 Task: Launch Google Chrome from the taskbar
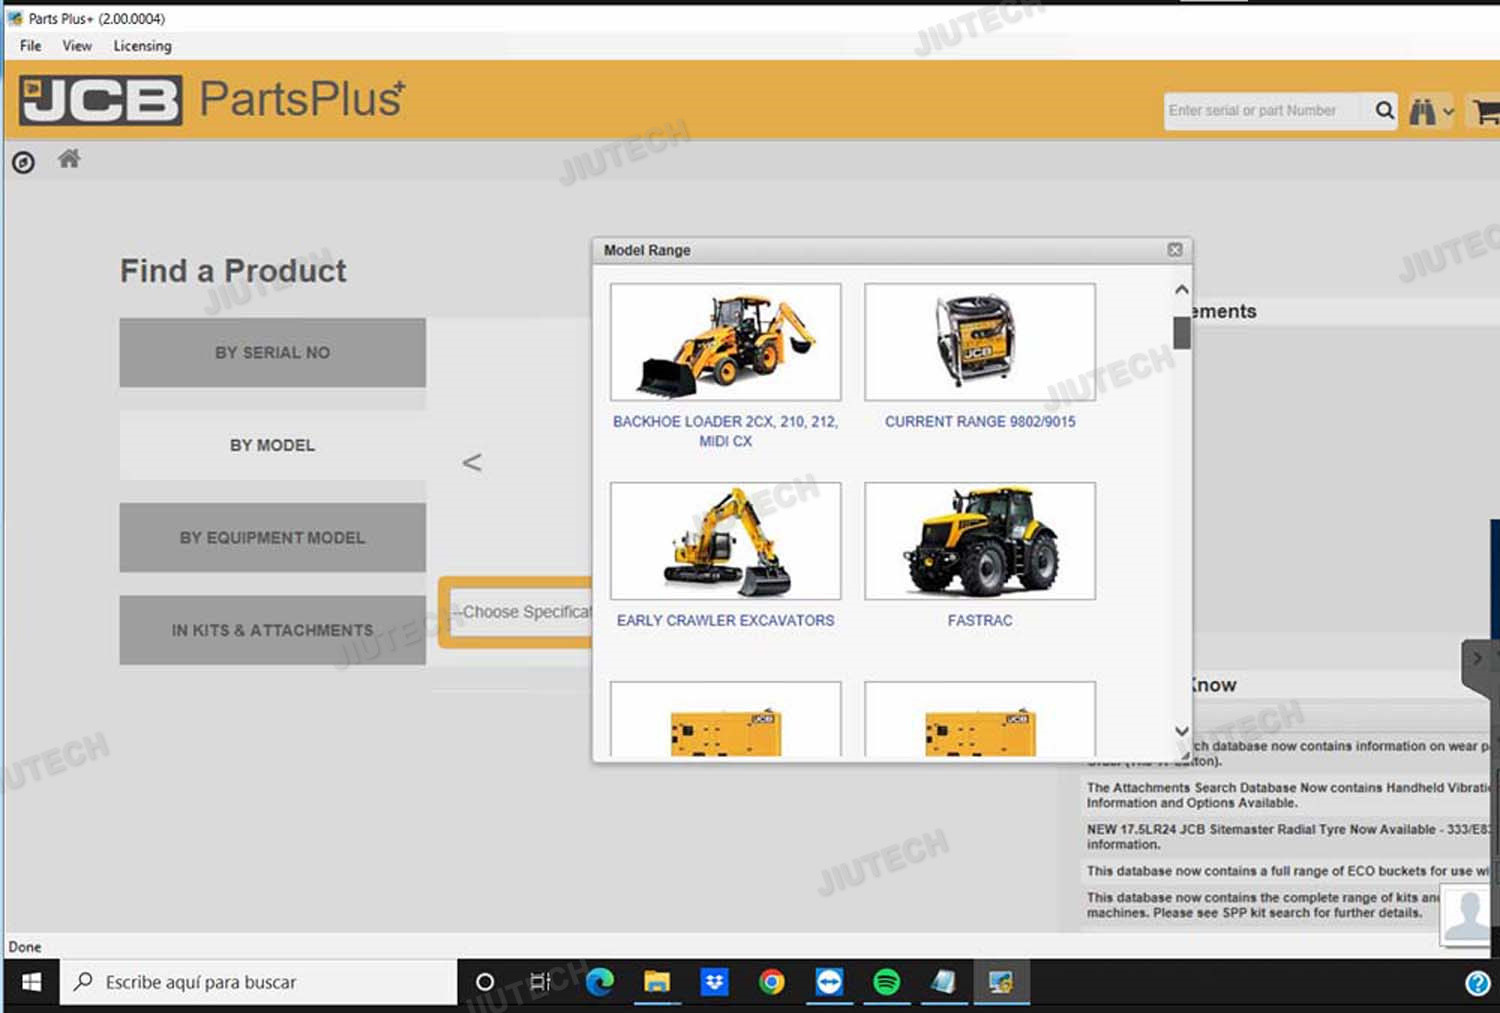click(x=771, y=982)
